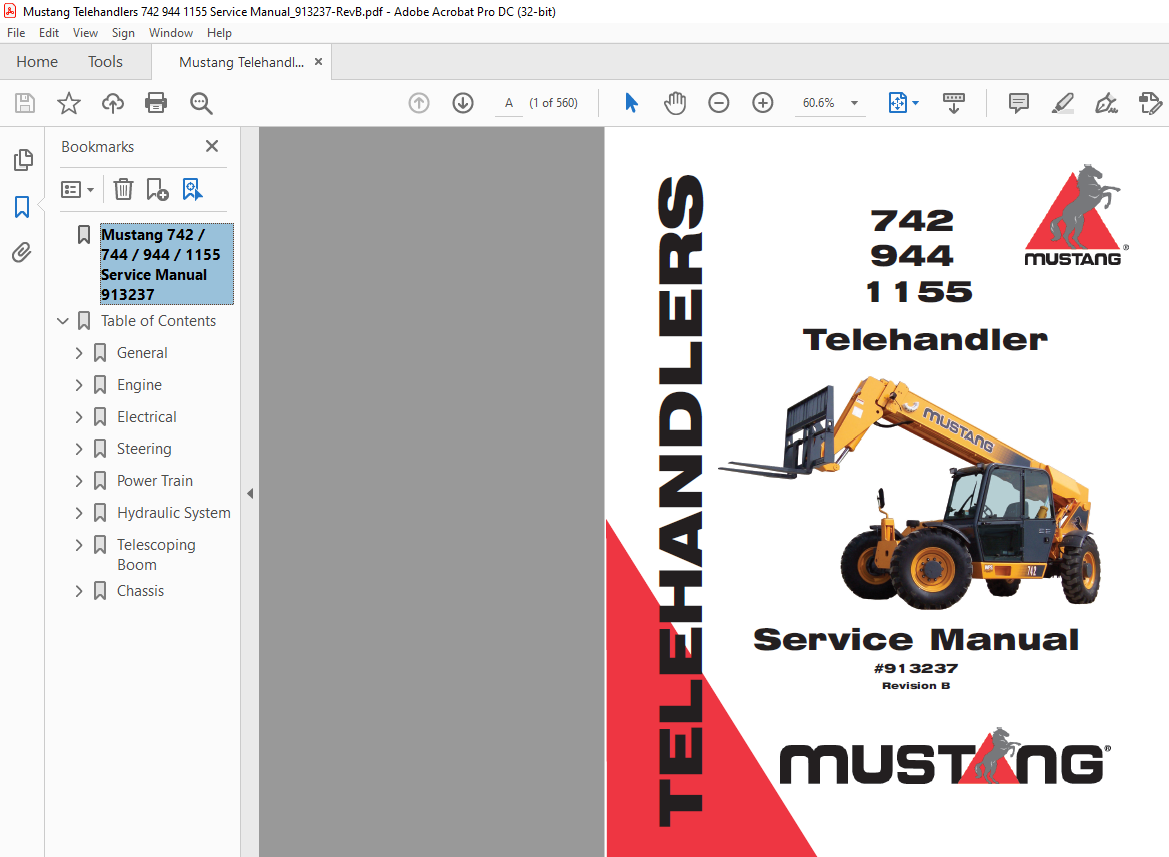Image resolution: width=1169 pixels, height=857 pixels.
Task: Jump to the Engine bookmark
Action: [x=139, y=385]
